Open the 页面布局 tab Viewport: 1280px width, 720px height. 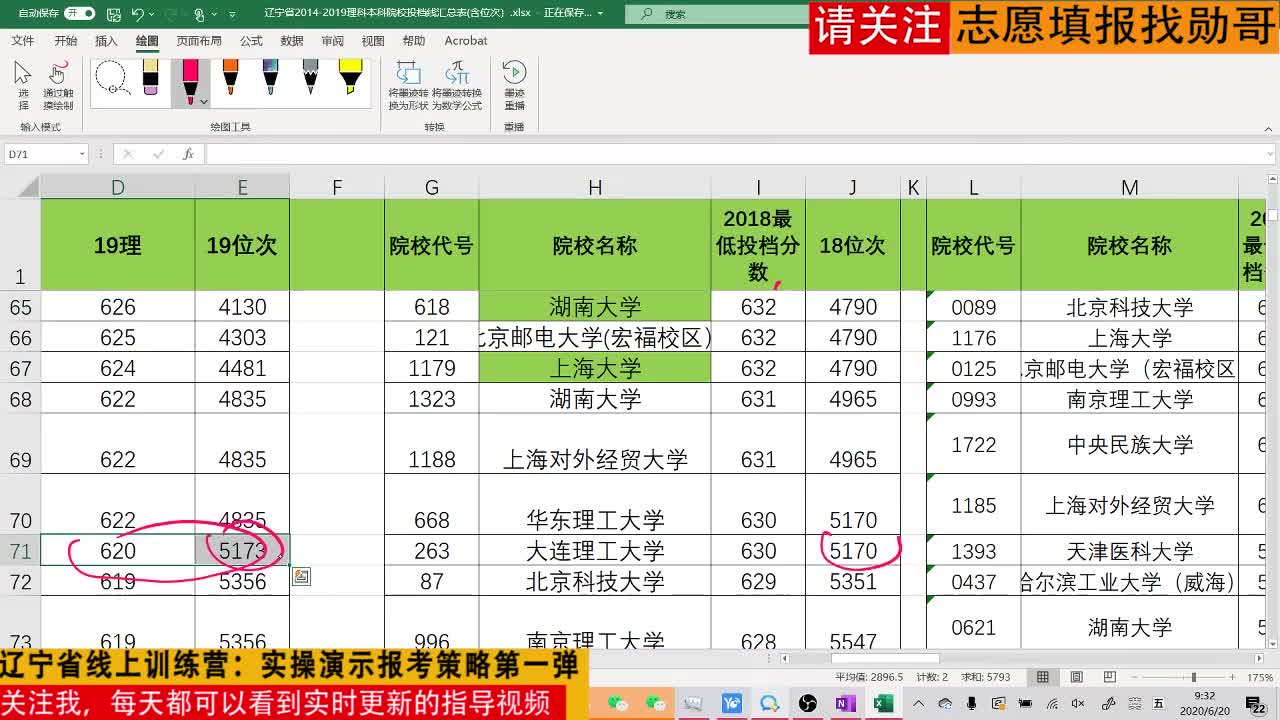tap(199, 41)
